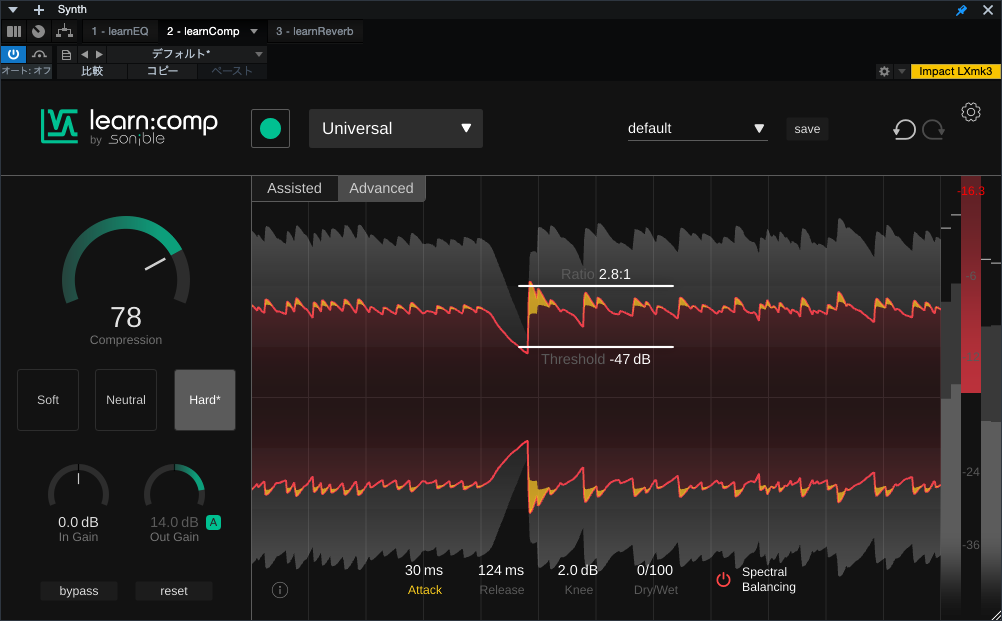Click the save preset button
This screenshot has width=1002, height=621.
(806, 129)
